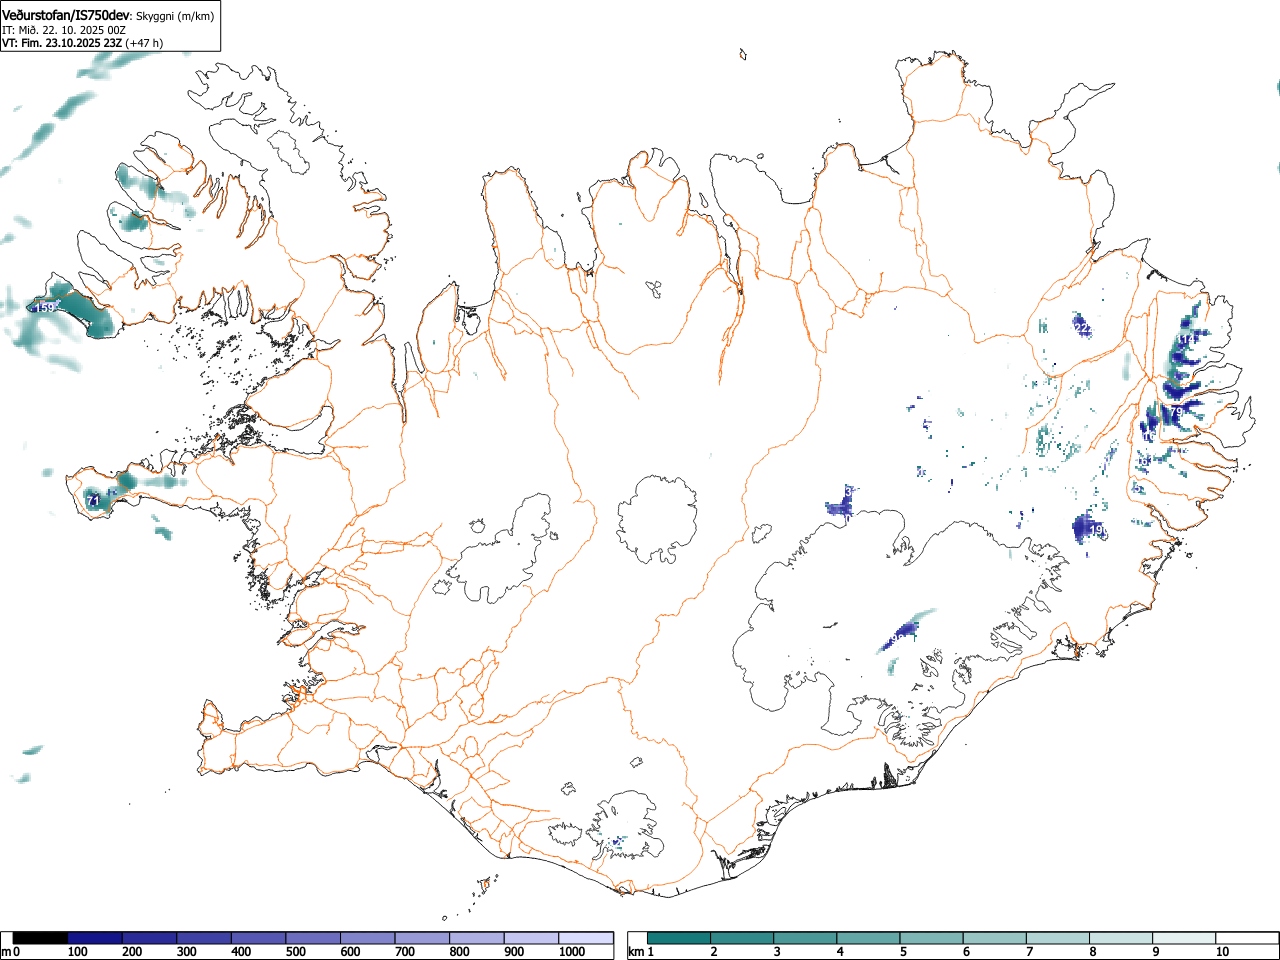Click the title text 'Veðurstofan/IS750dev'
The image size is (1280, 960).
pyautogui.click(x=66, y=14)
